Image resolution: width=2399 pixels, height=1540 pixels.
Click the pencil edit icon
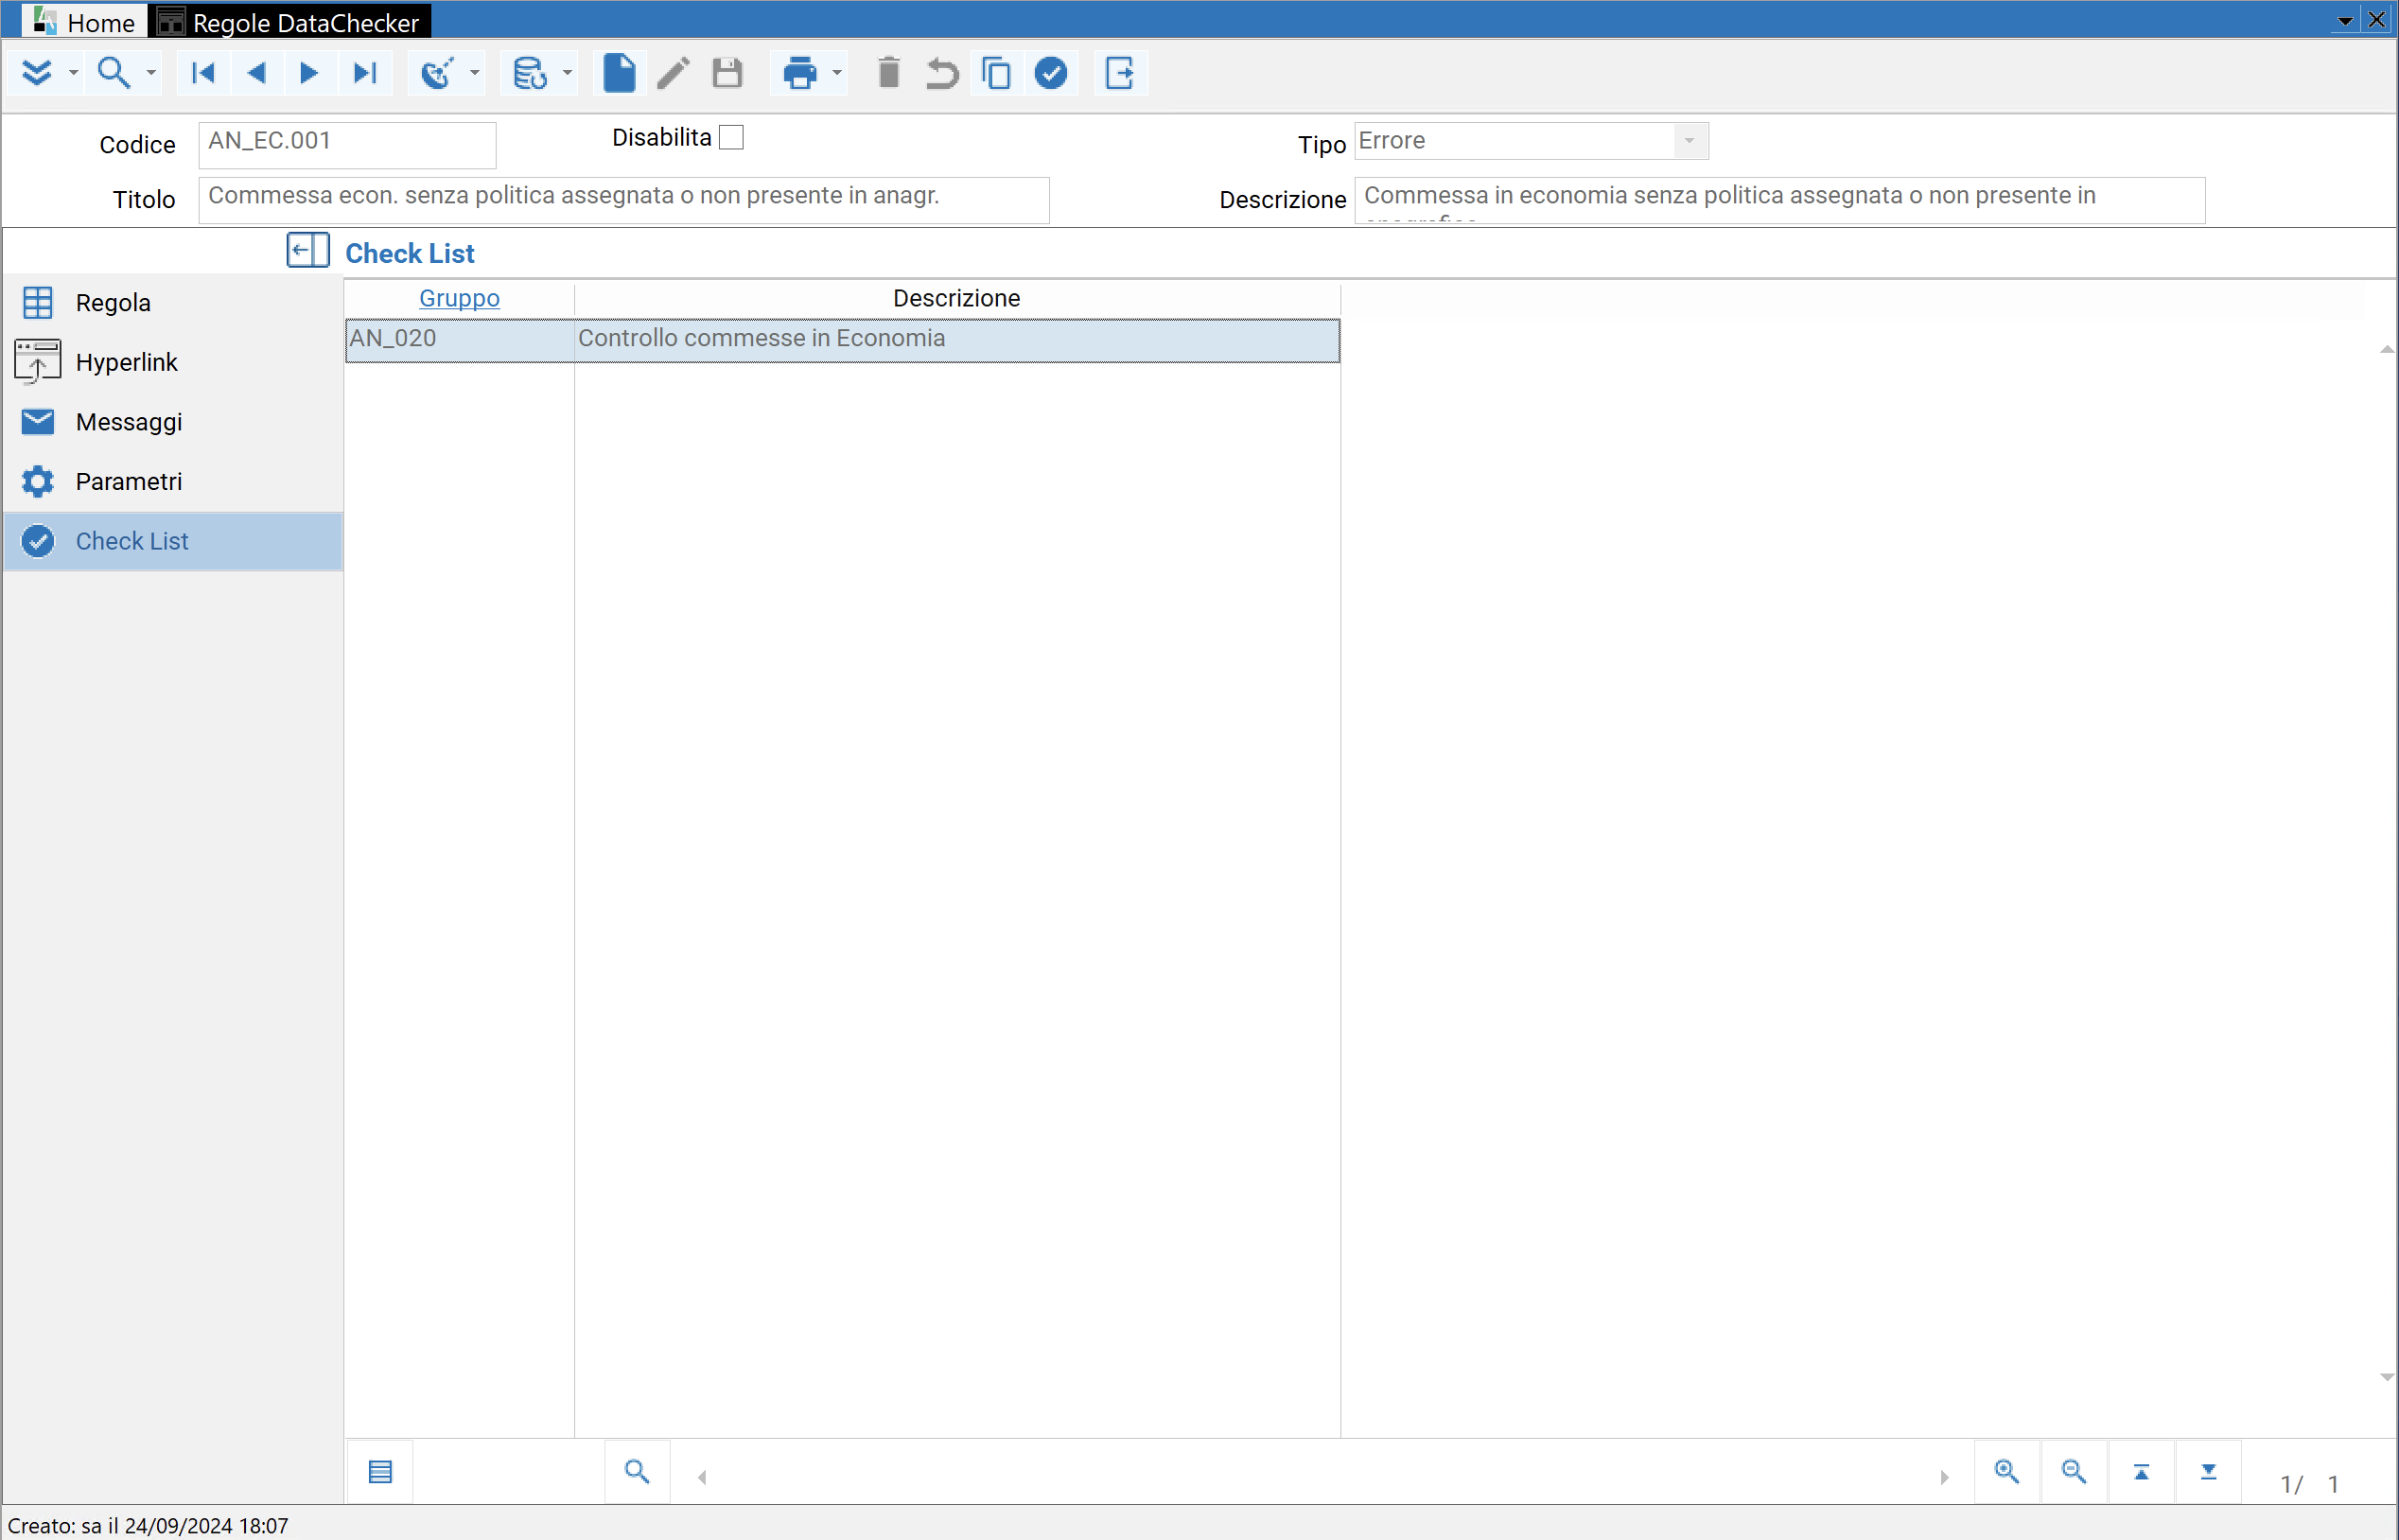click(x=673, y=73)
